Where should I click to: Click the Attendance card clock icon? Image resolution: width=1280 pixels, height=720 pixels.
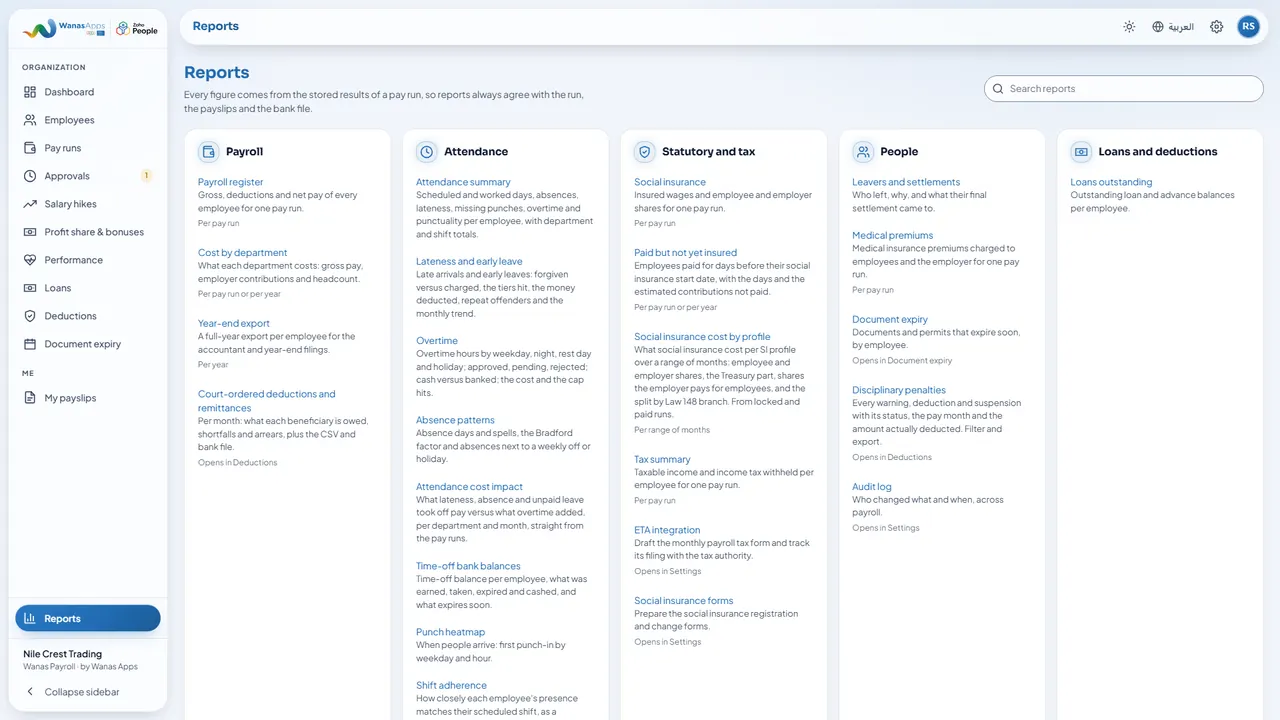click(427, 152)
